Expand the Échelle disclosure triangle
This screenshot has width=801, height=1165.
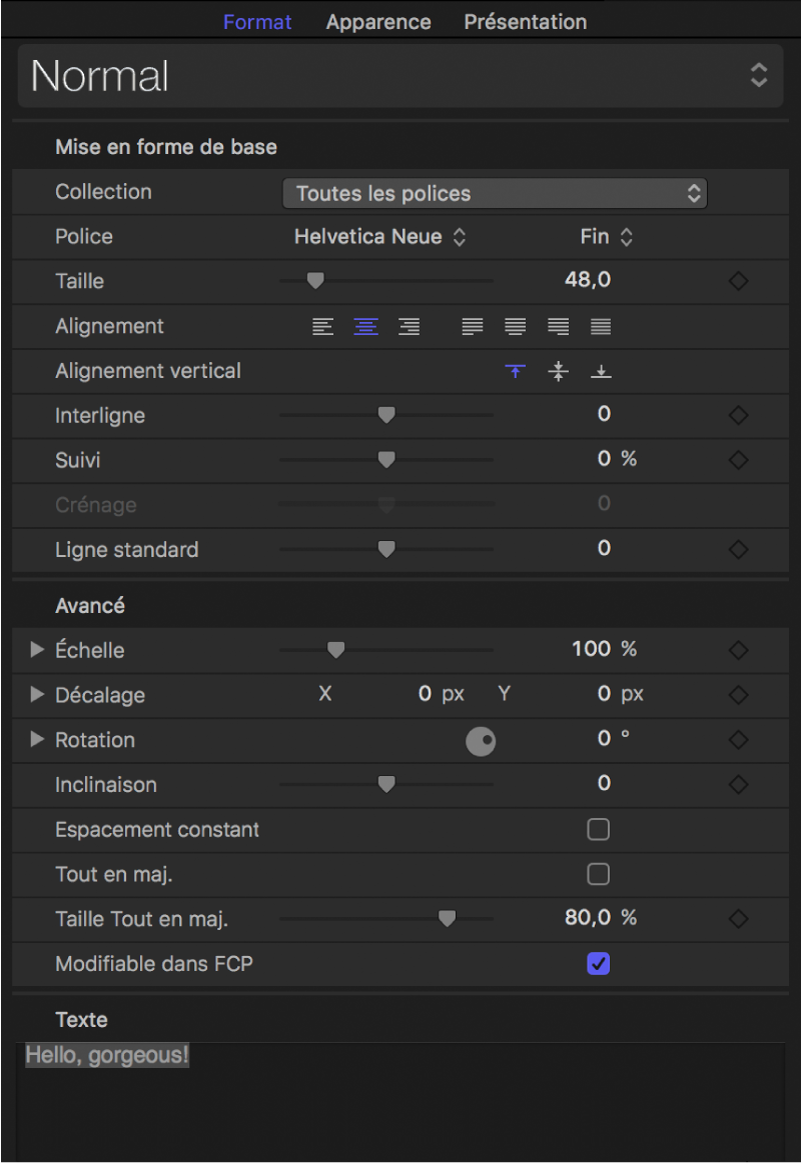point(38,650)
